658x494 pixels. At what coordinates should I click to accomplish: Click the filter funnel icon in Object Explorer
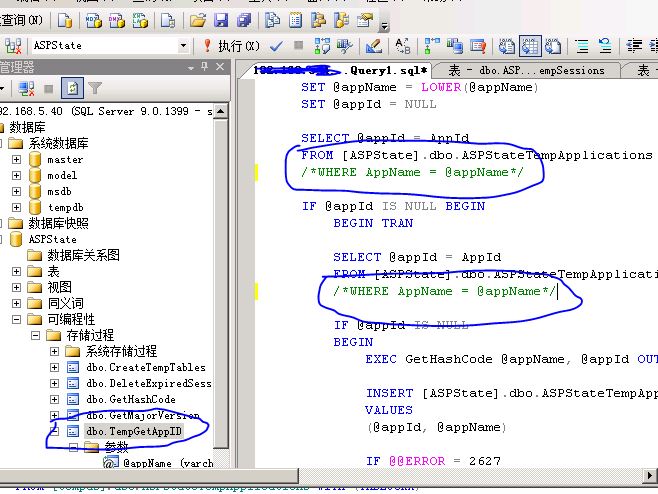[95, 88]
